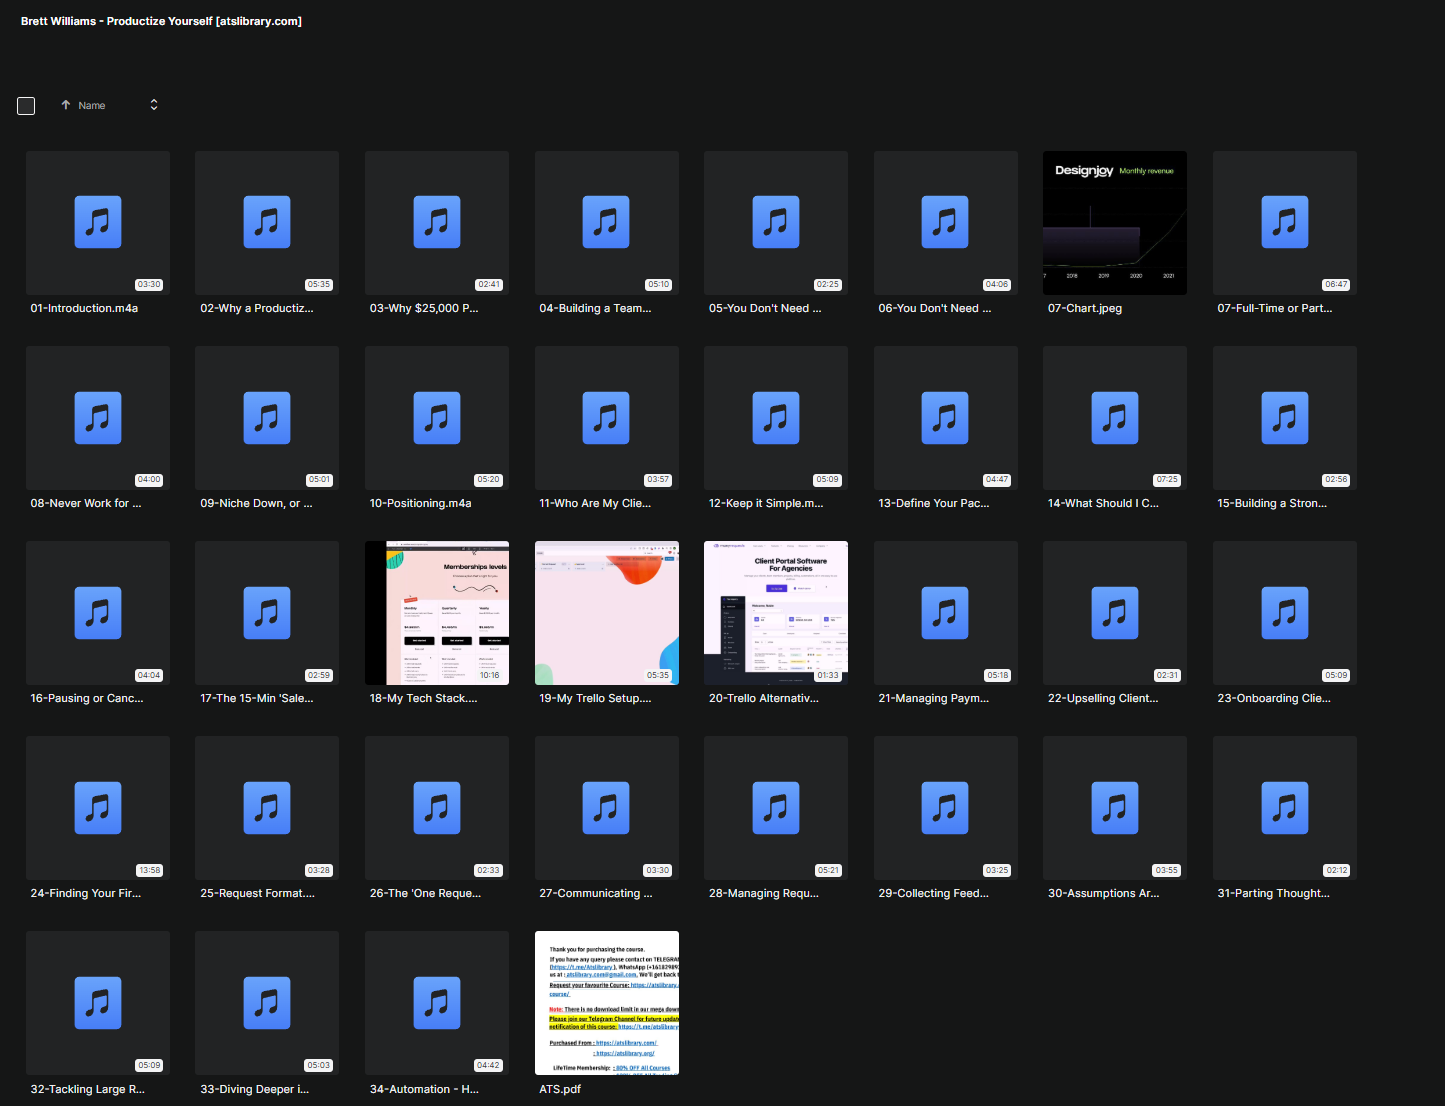Open 16-Pausing or Canc audio icon
Screen dimensions: 1445x1106
point(98,613)
